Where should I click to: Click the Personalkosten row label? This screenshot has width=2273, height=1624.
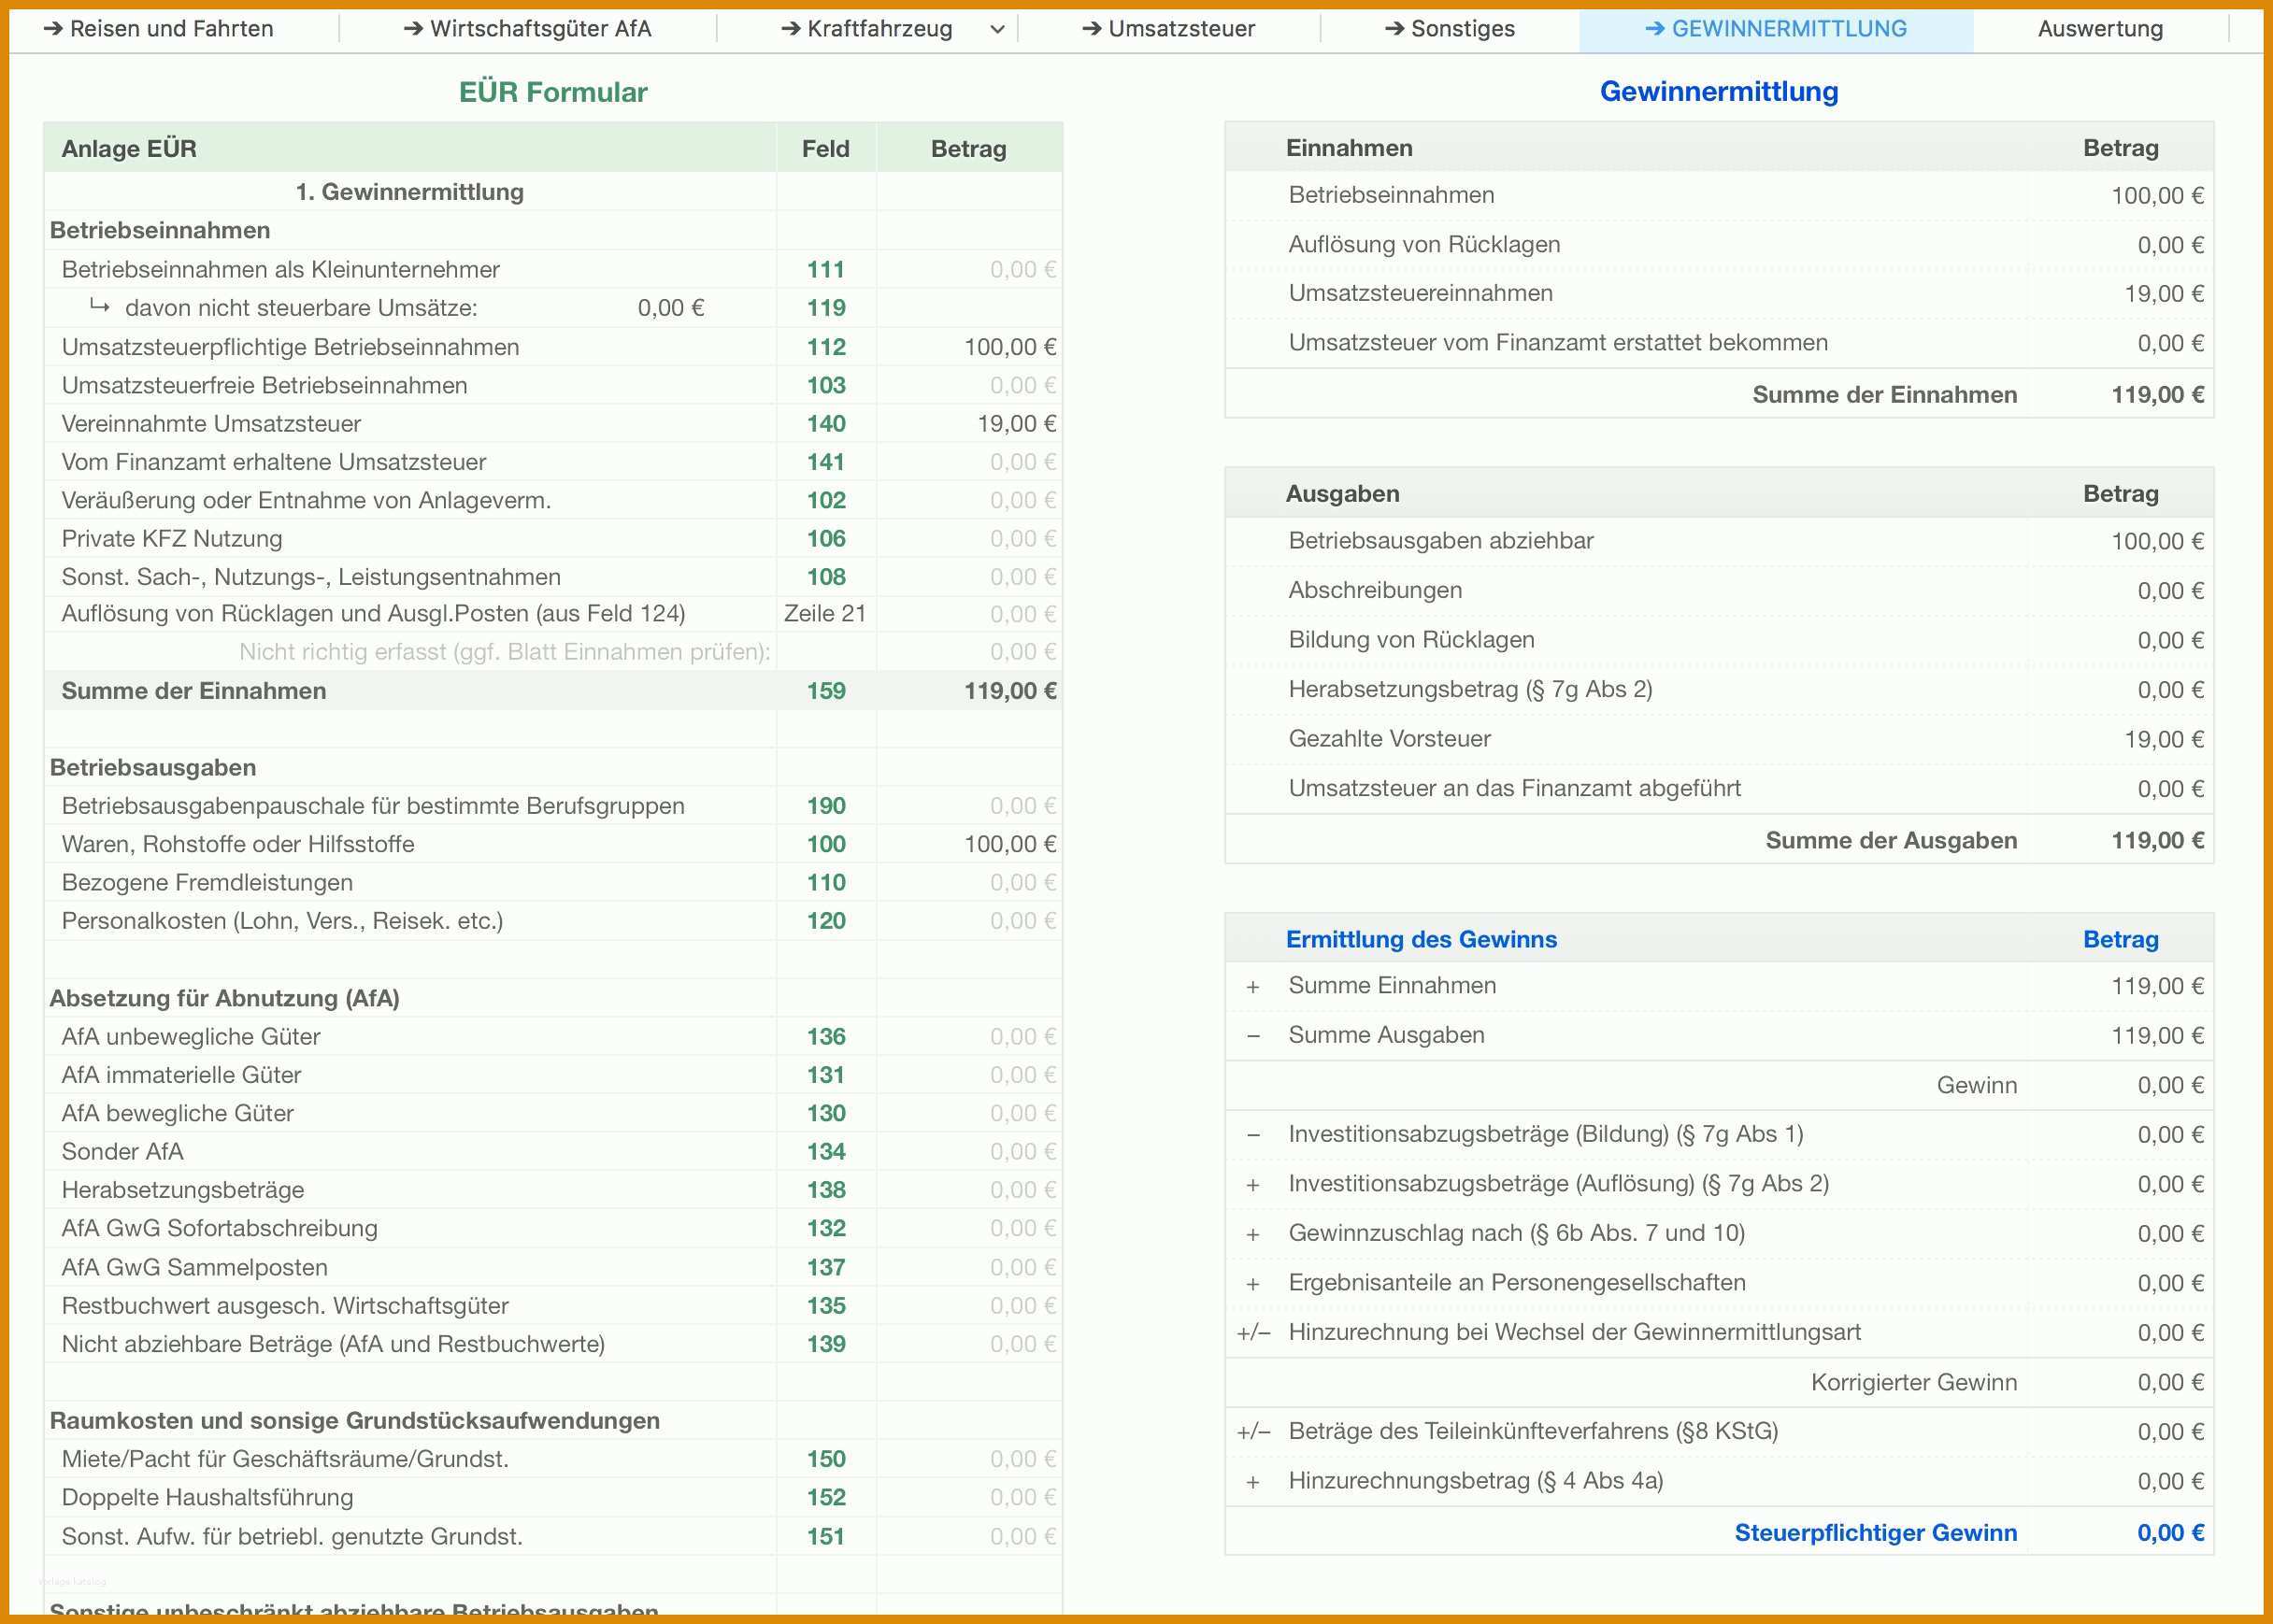(x=282, y=921)
